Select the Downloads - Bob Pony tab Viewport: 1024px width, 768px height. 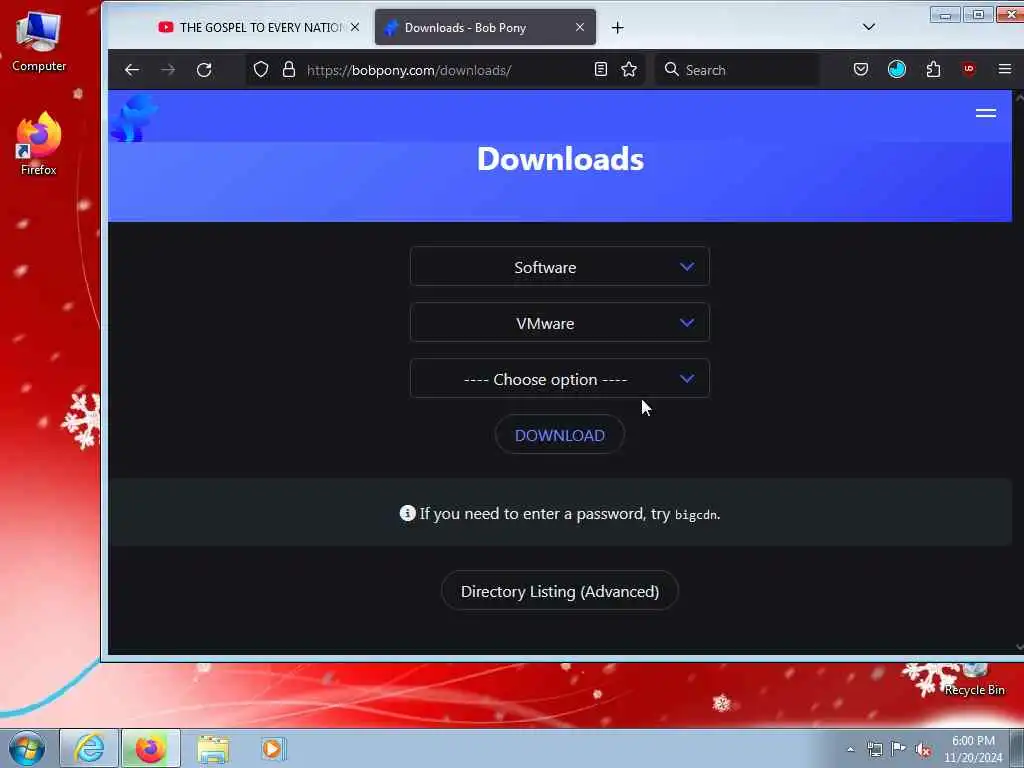click(x=485, y=27)
